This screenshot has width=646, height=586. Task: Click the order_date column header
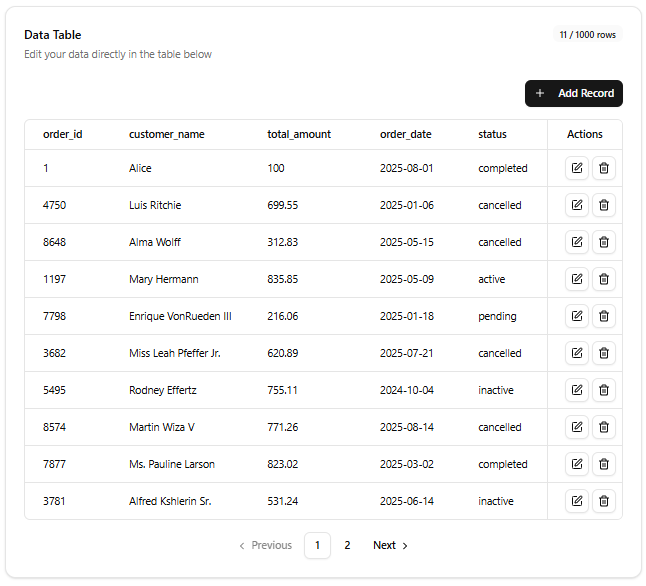coord(405,134)
